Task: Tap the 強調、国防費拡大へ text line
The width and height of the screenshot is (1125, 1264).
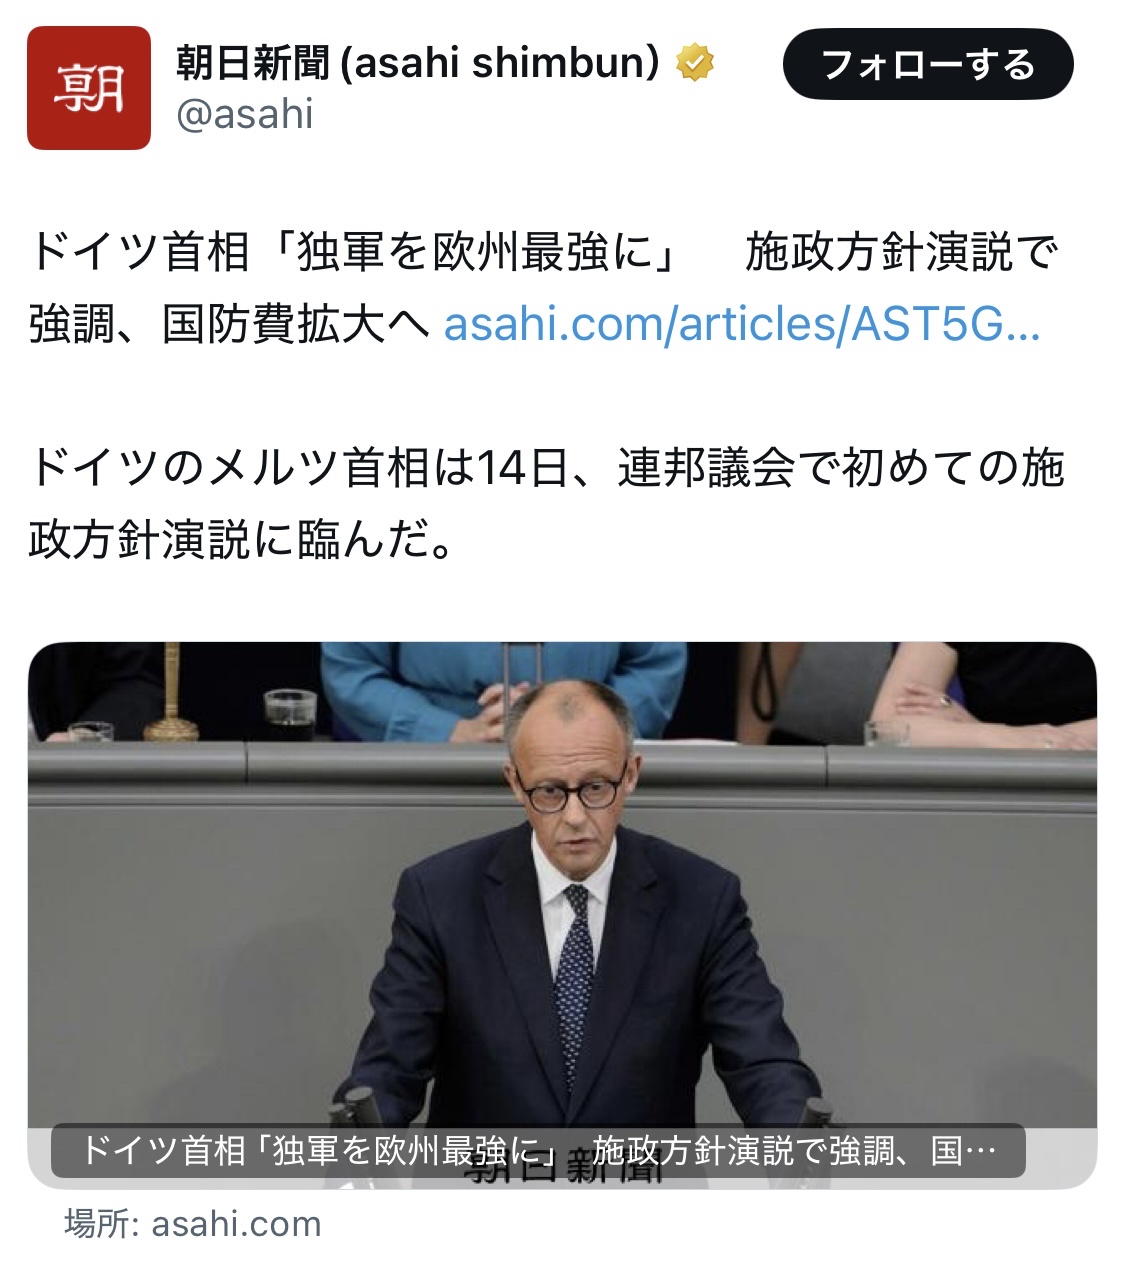Action: (x=229, y=324)
